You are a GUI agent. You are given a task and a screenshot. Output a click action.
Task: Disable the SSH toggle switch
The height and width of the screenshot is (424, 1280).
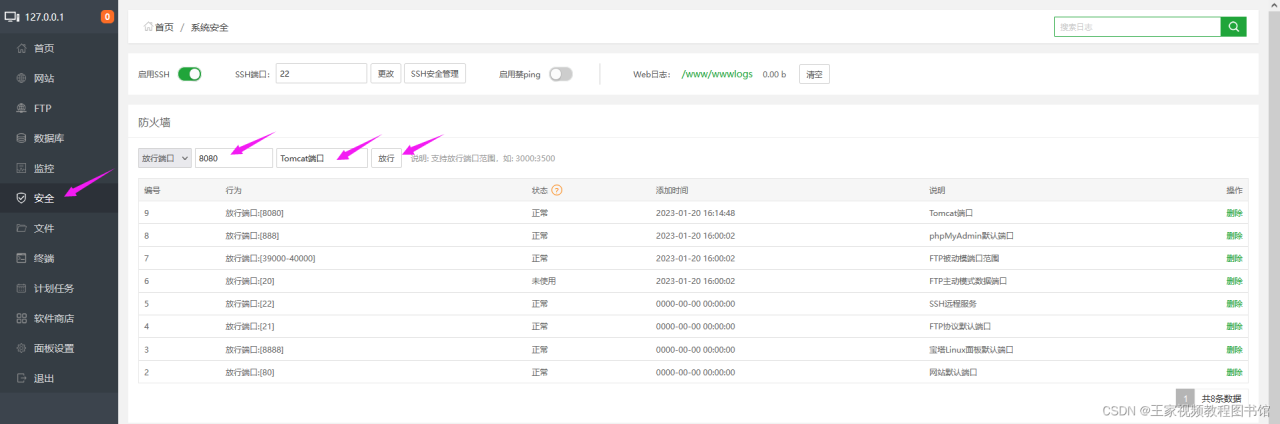(189, 74)
